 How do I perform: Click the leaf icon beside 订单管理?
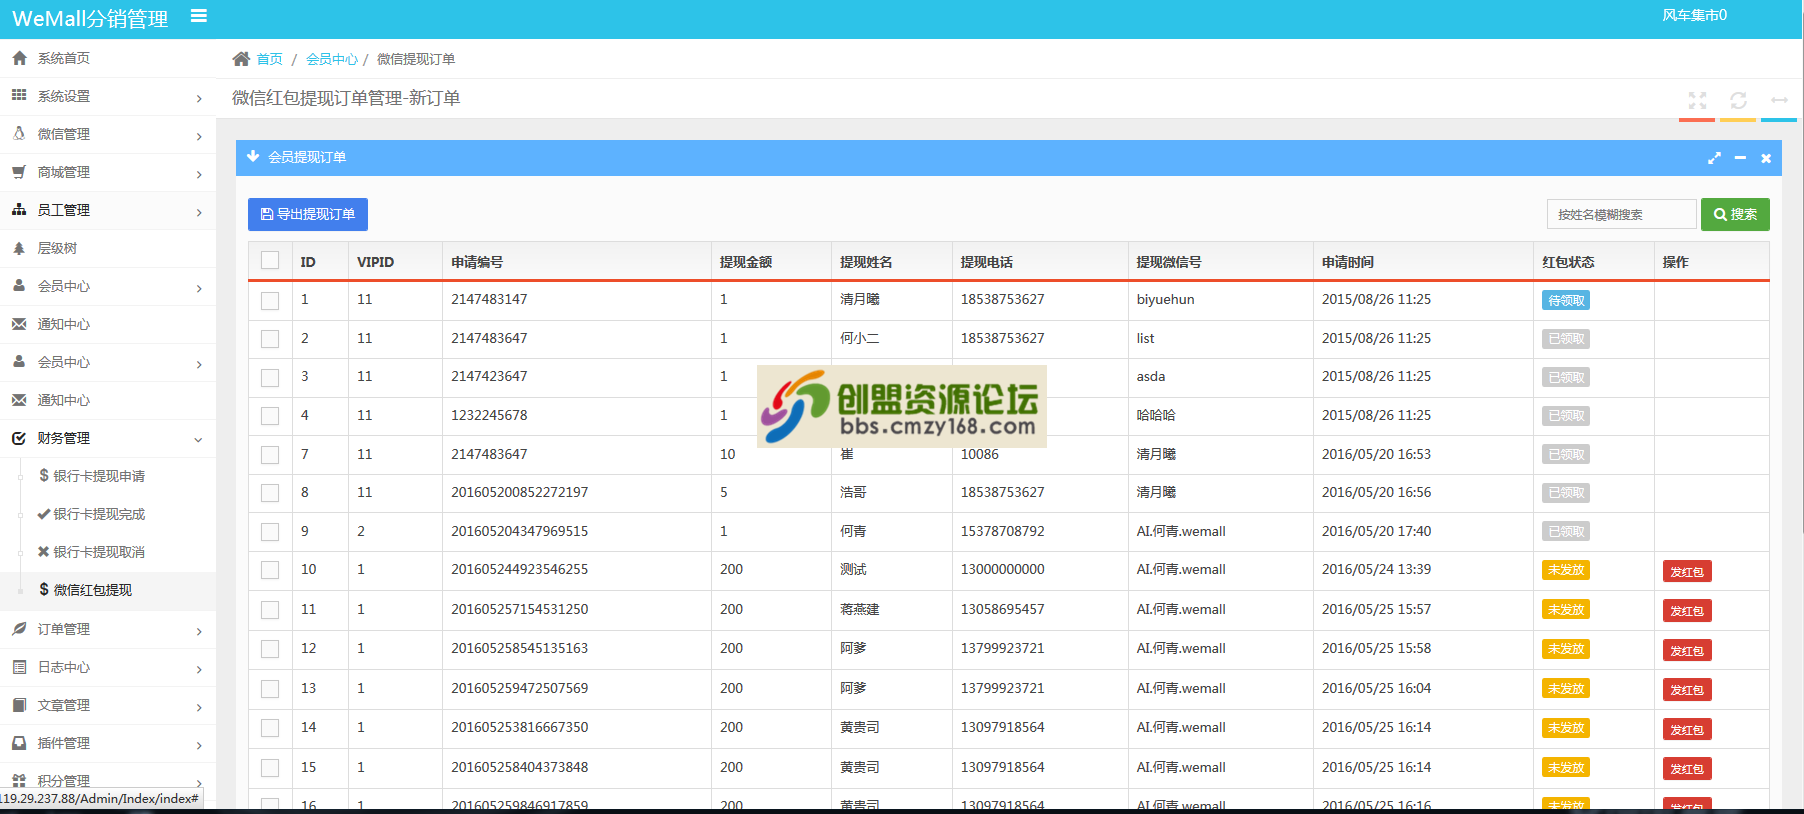(19, 629)
